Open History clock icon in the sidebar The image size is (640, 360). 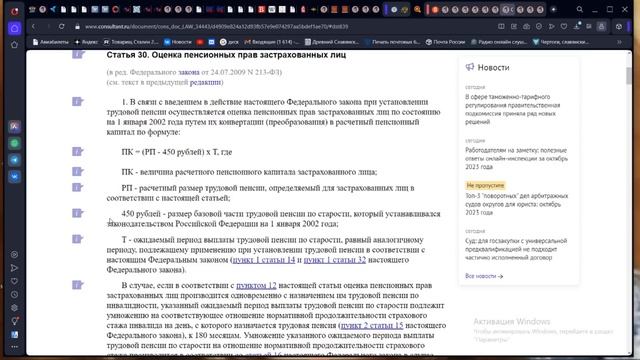(x=14, y=294)
